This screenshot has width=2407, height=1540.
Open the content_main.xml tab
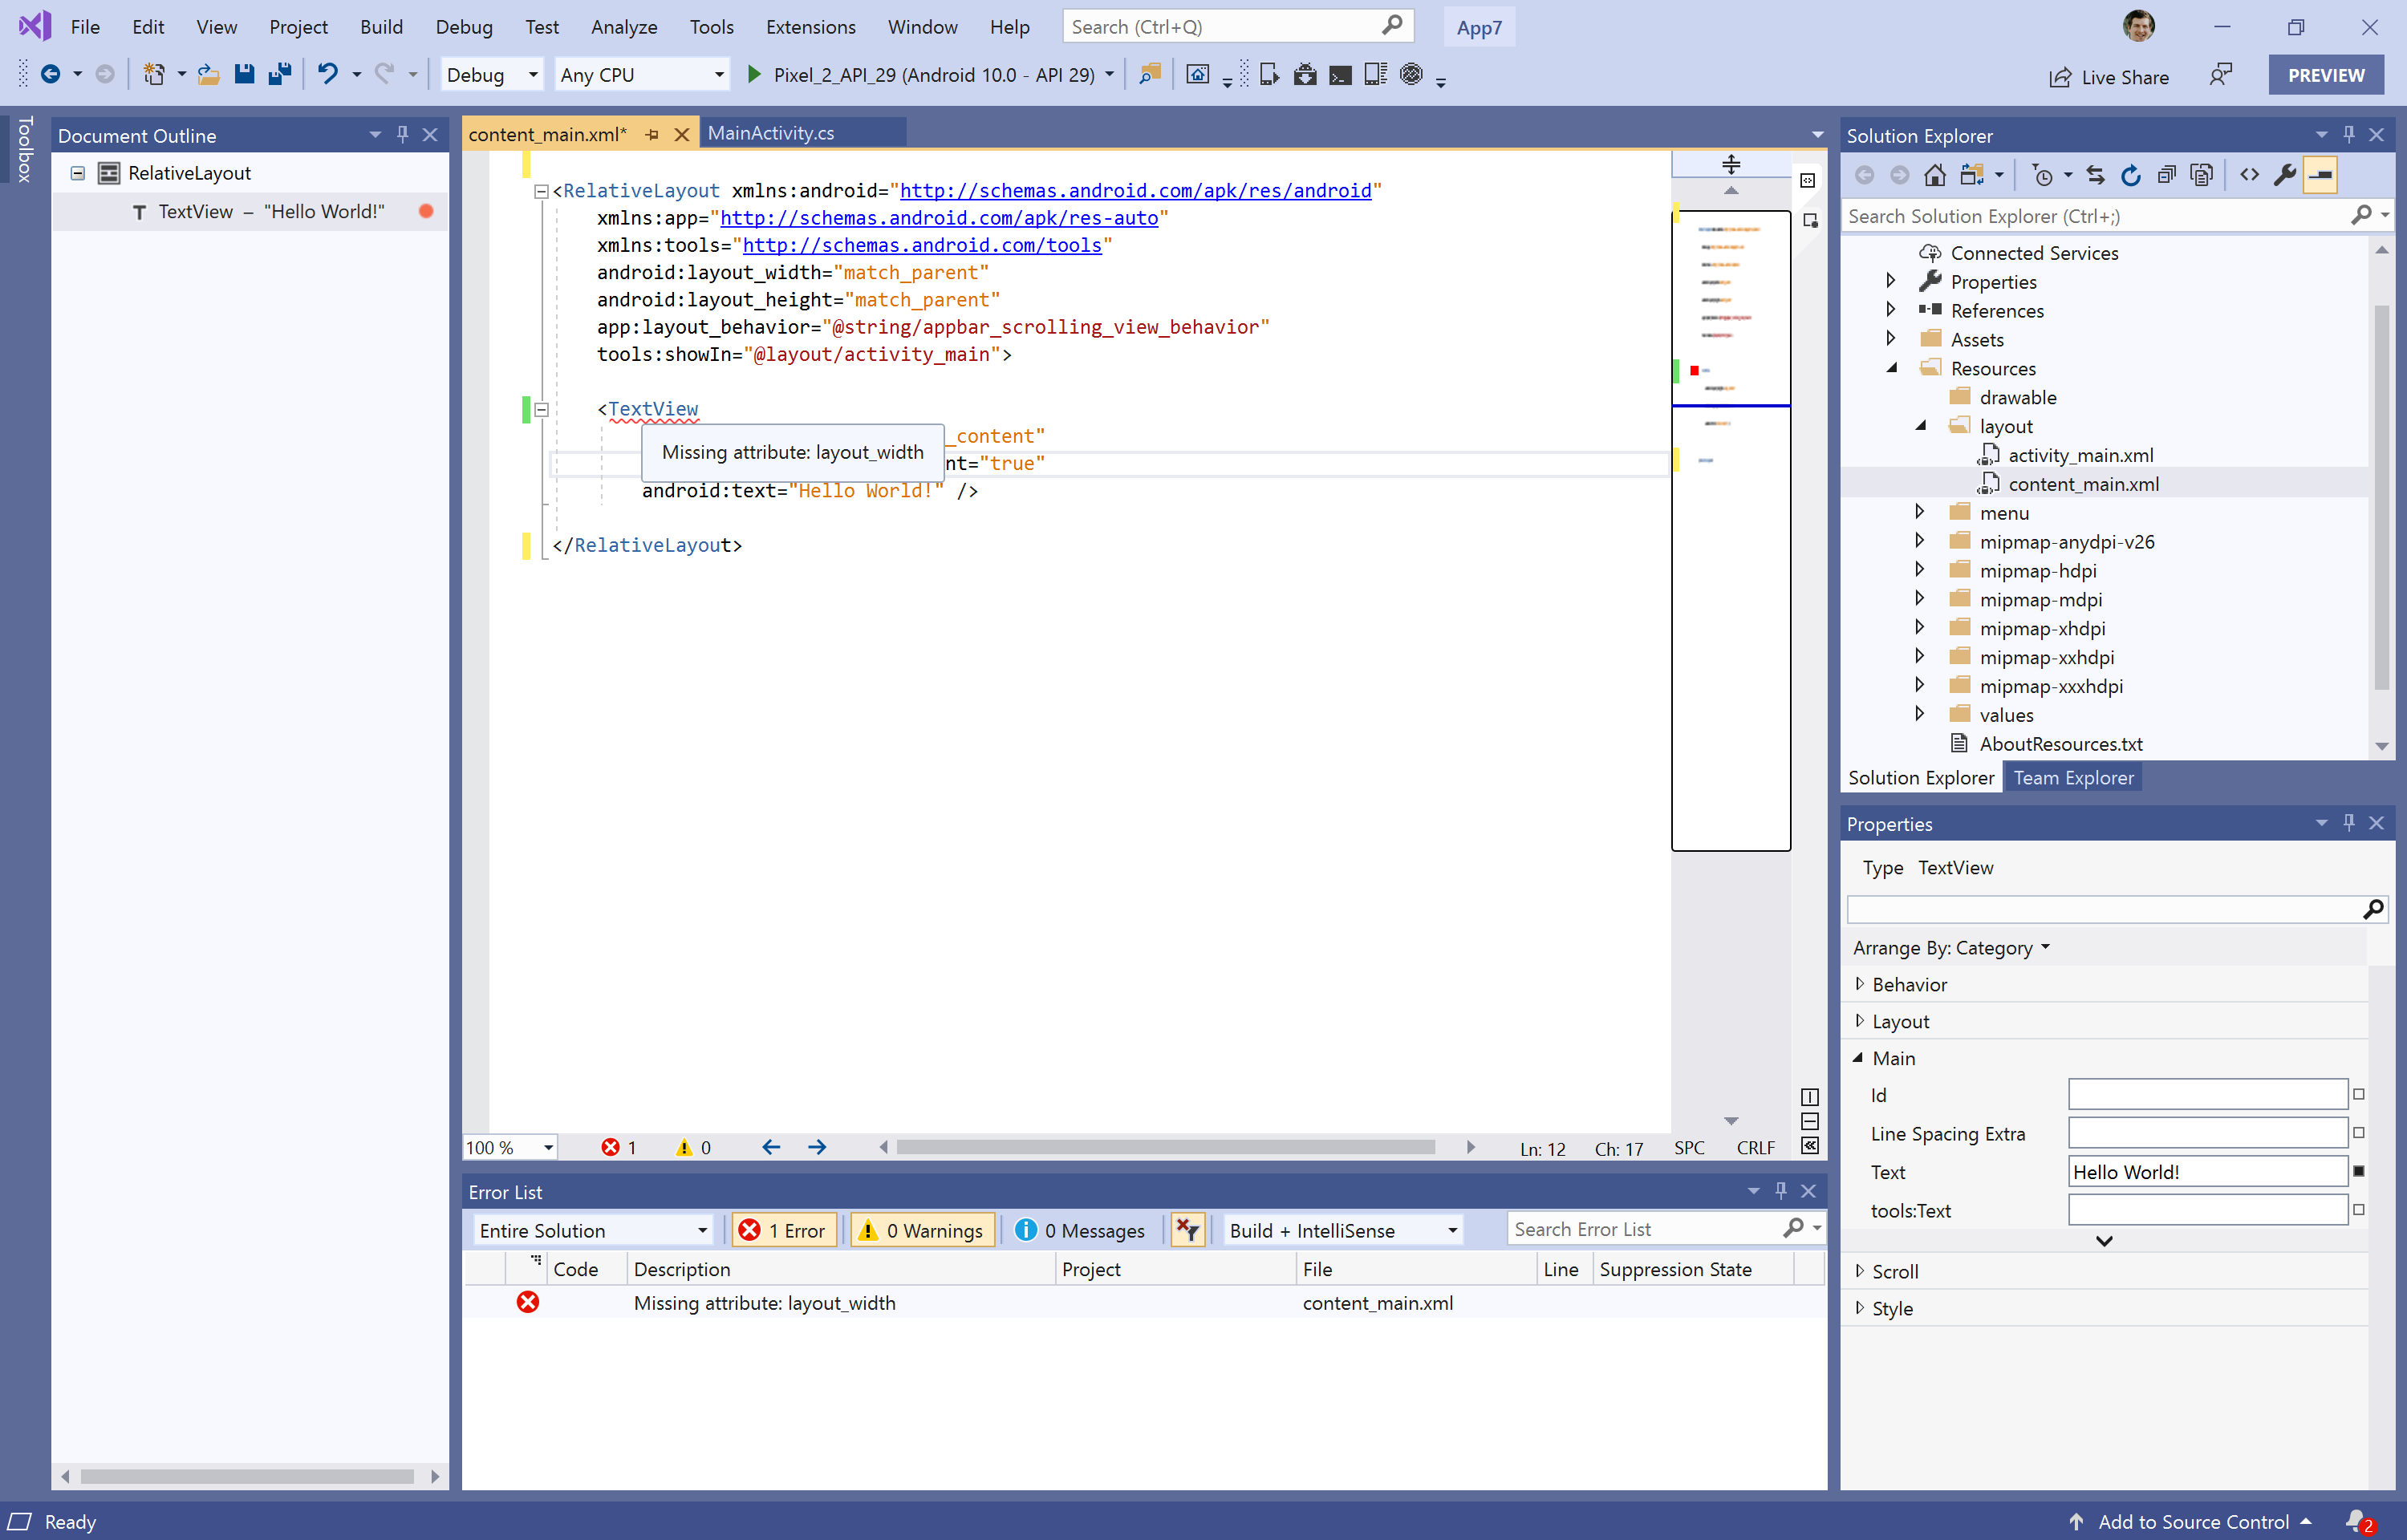[x=549, y=133]
